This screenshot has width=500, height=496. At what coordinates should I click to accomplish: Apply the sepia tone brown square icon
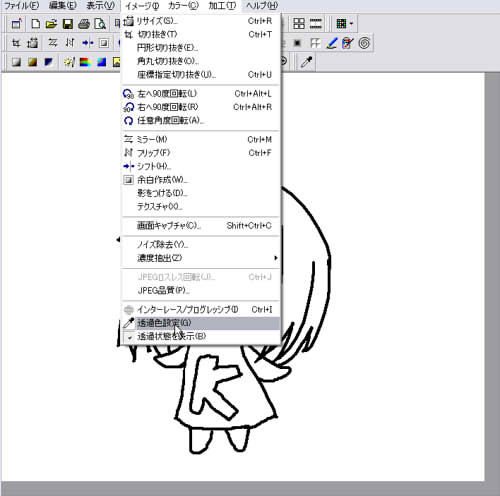[x=32, y=62]
